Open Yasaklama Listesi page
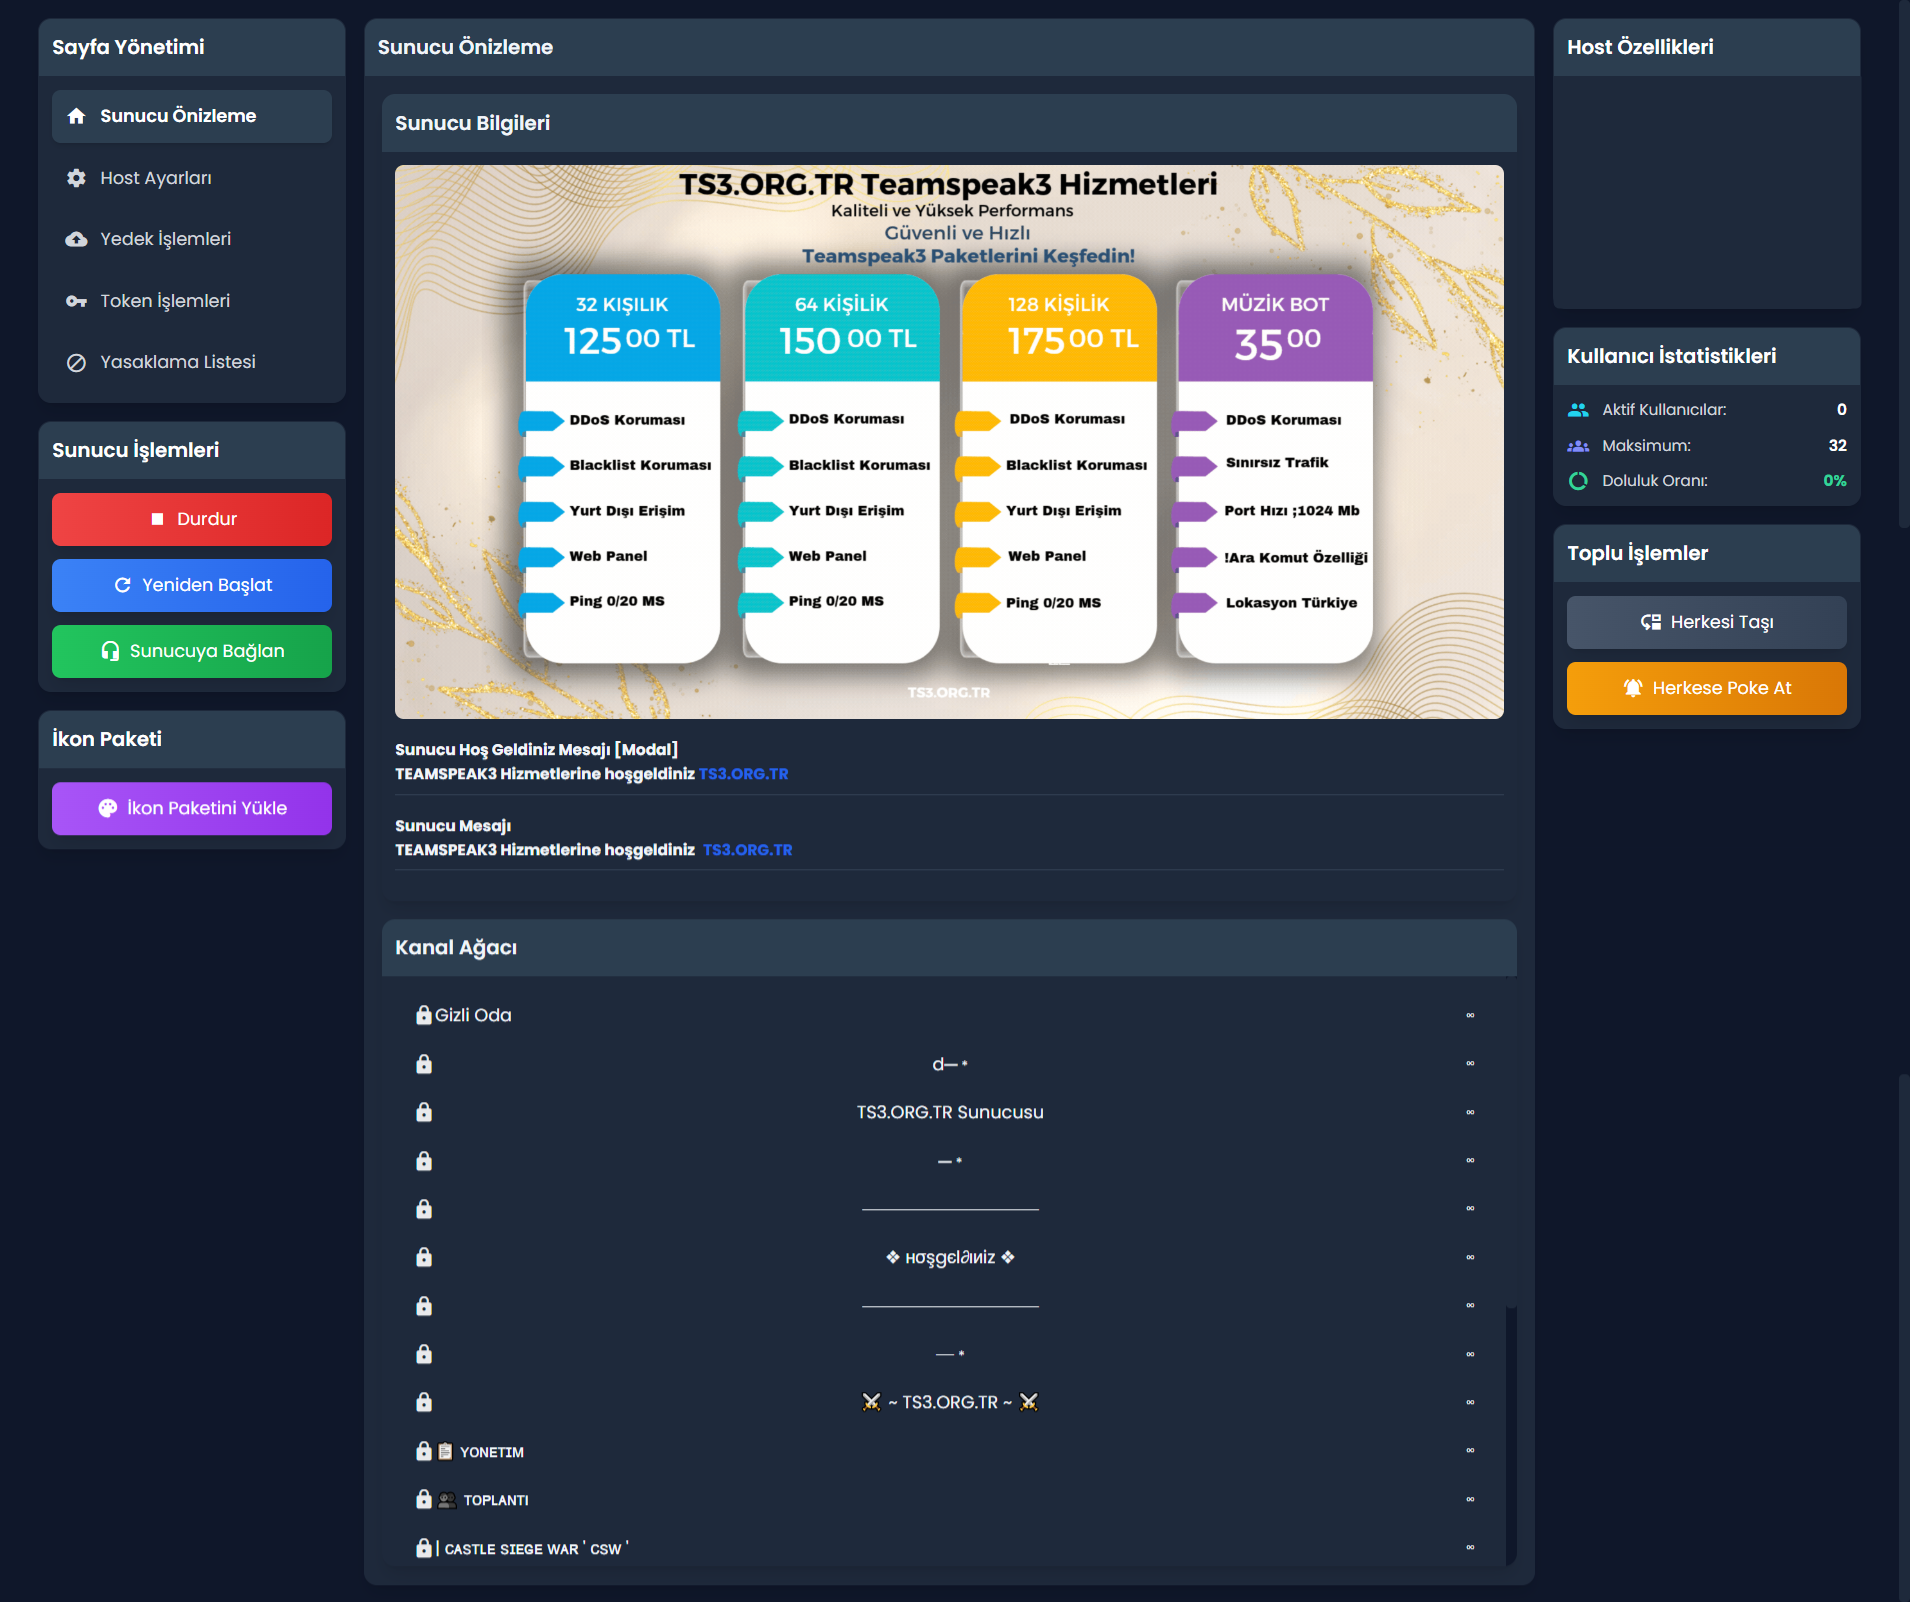 (x=191, y=362)
